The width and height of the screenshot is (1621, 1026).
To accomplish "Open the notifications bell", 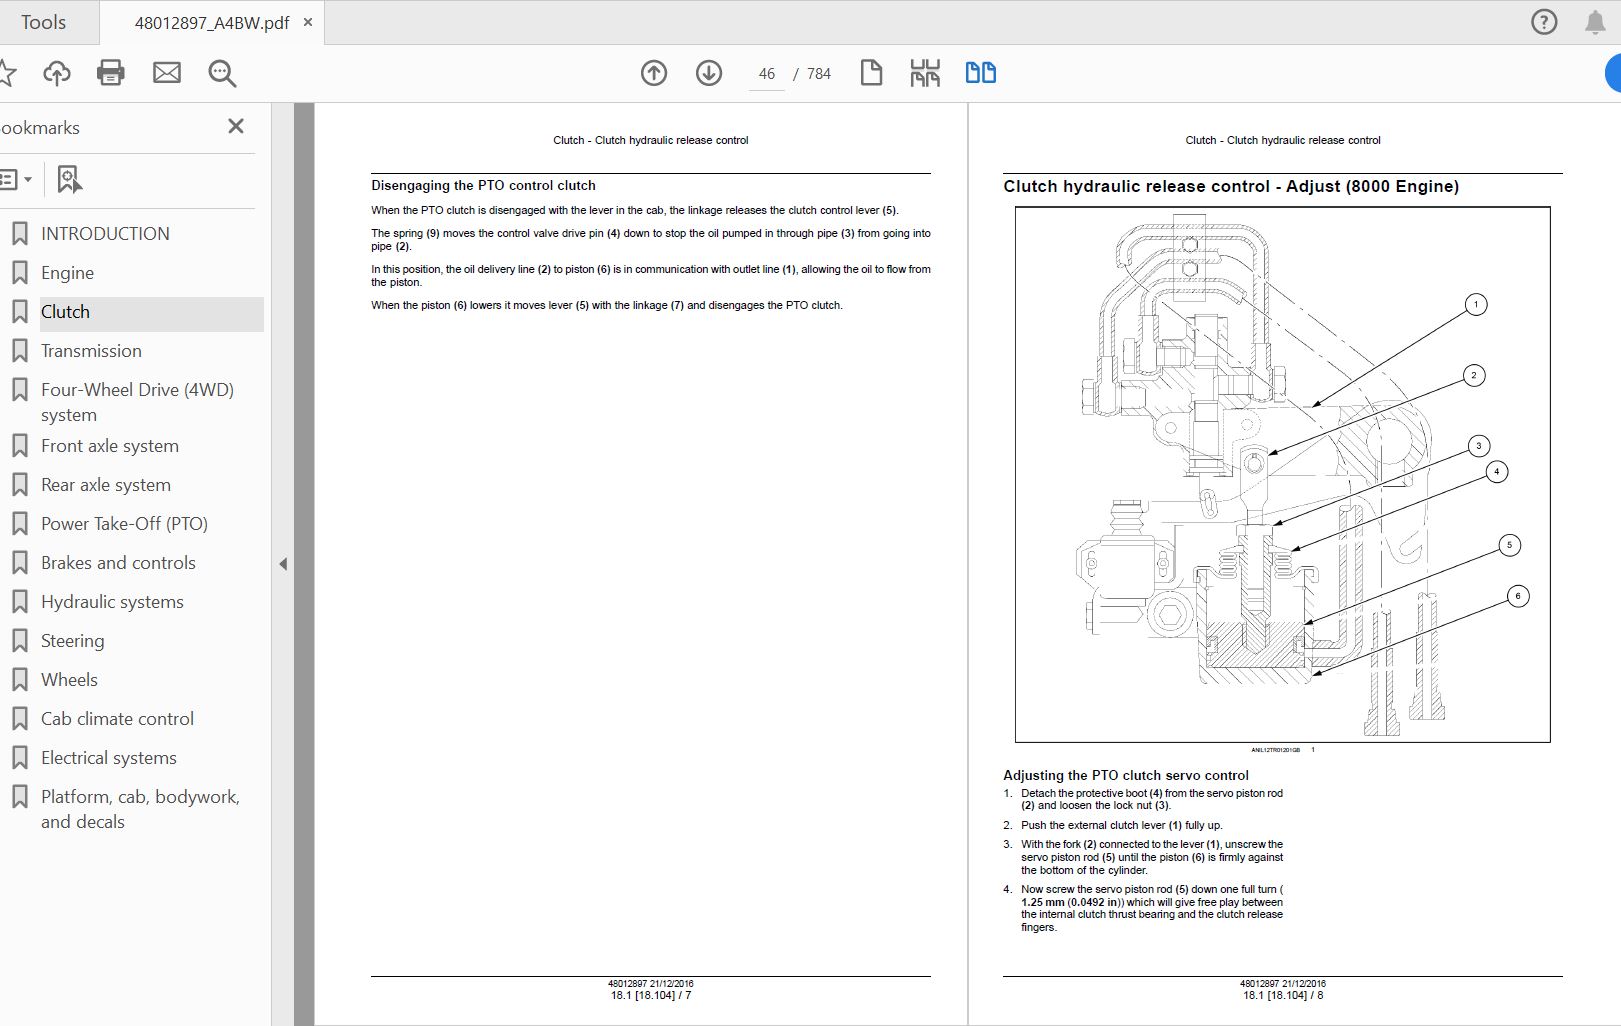I will pyautogui.click(x=1595, y=22).
